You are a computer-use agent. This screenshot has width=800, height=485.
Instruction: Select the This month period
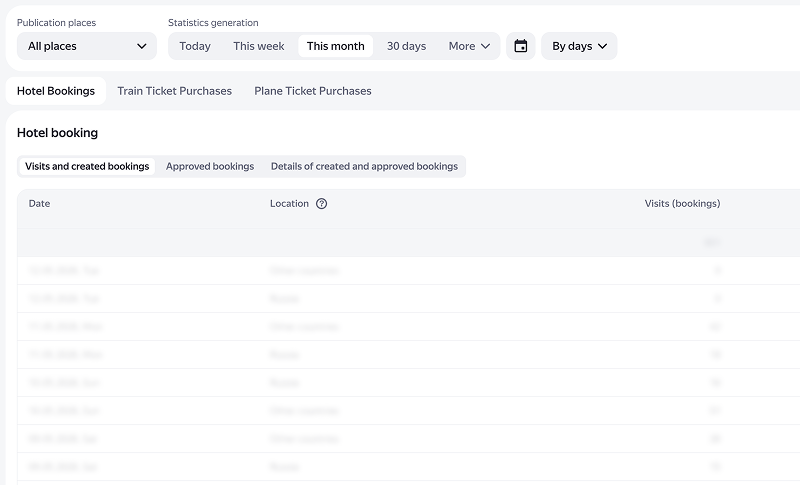tap(336, 46)
